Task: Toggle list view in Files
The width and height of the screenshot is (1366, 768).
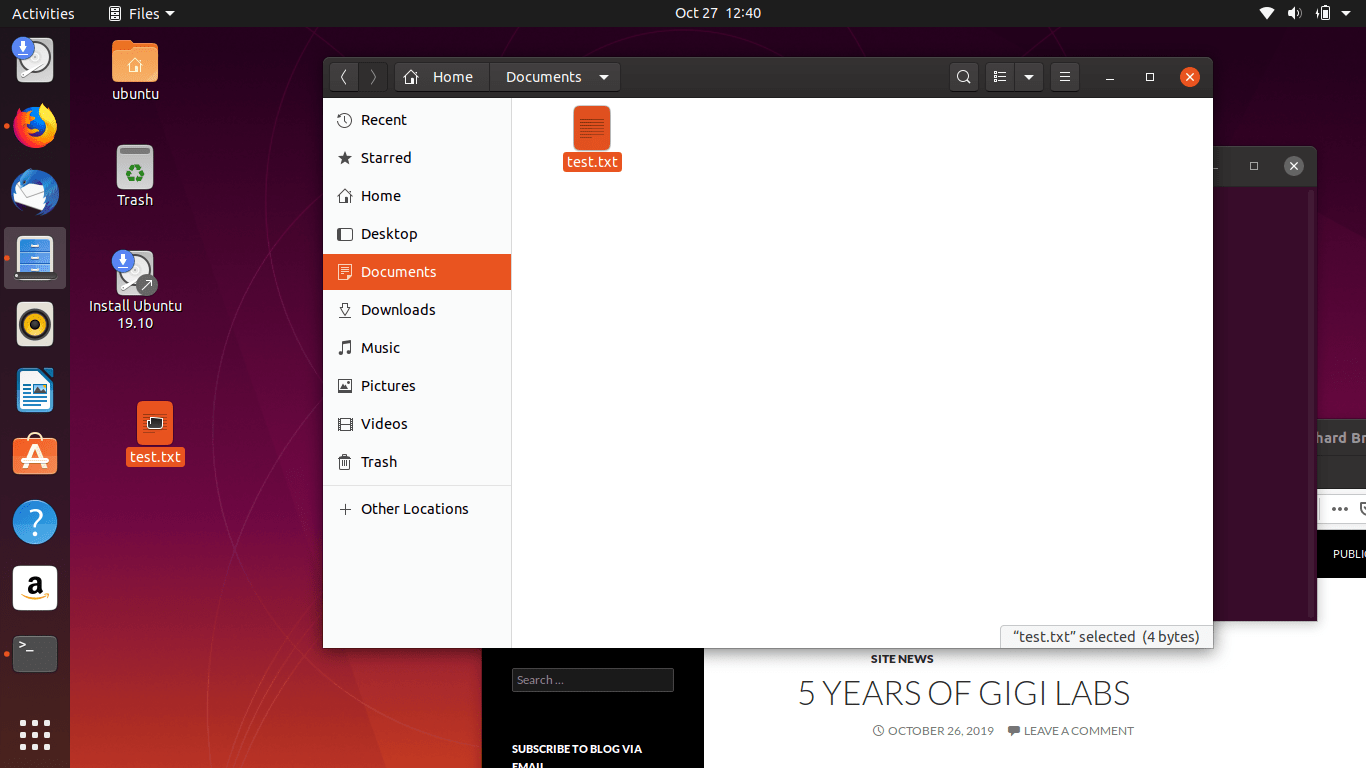Action: click(x=999, y=76)
